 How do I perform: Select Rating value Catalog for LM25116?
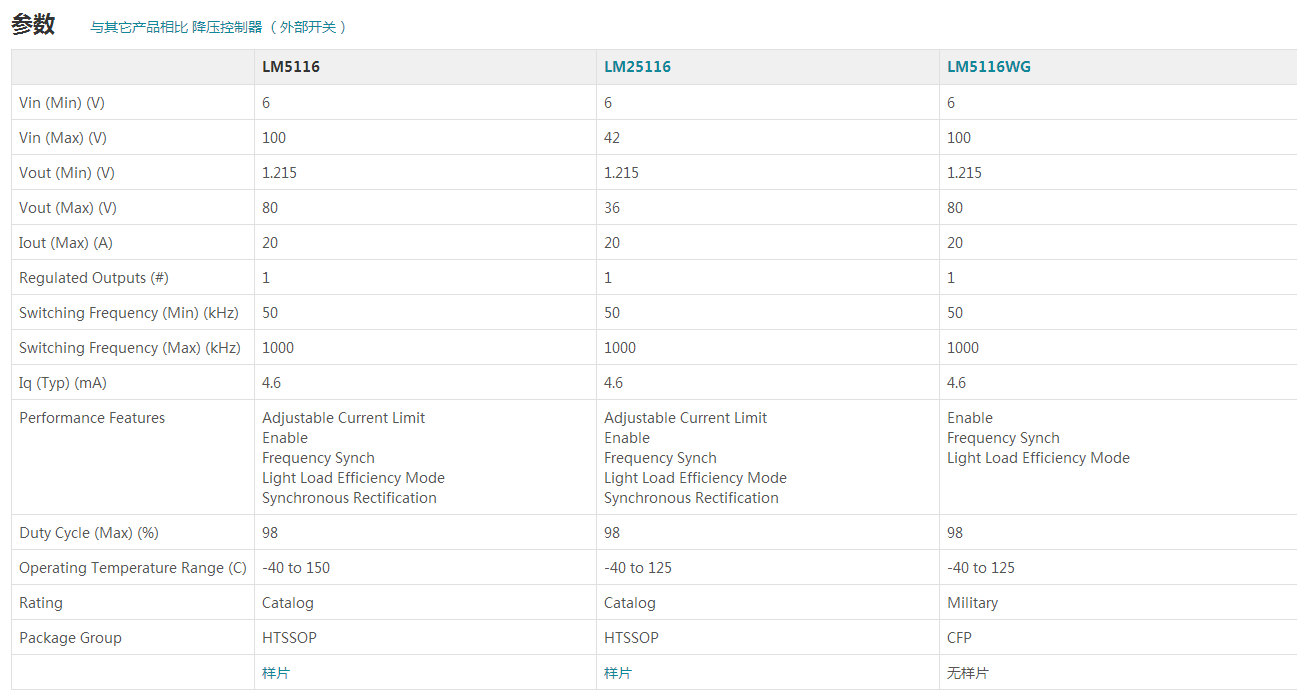(x=630, y=603)
